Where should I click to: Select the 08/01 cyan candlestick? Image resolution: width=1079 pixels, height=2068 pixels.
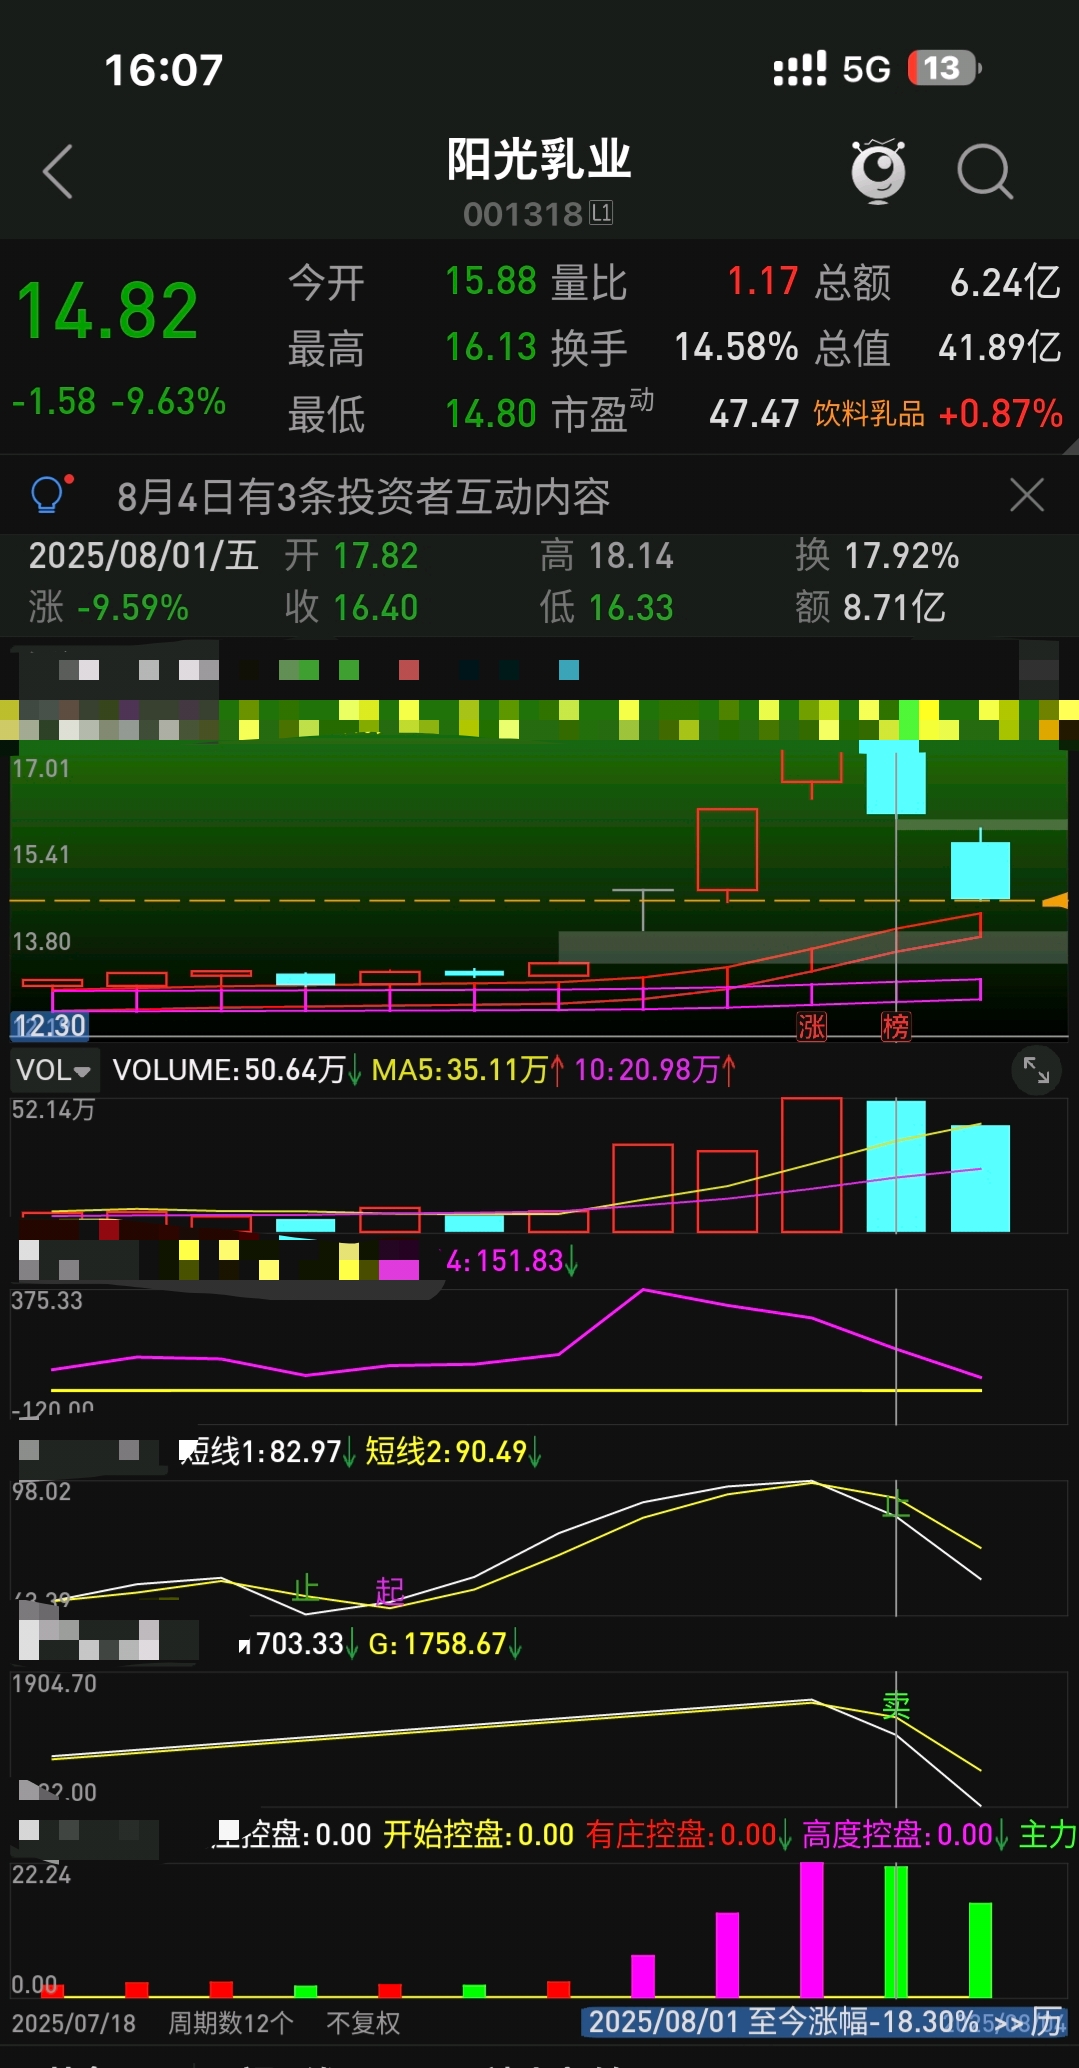point(895,777)
